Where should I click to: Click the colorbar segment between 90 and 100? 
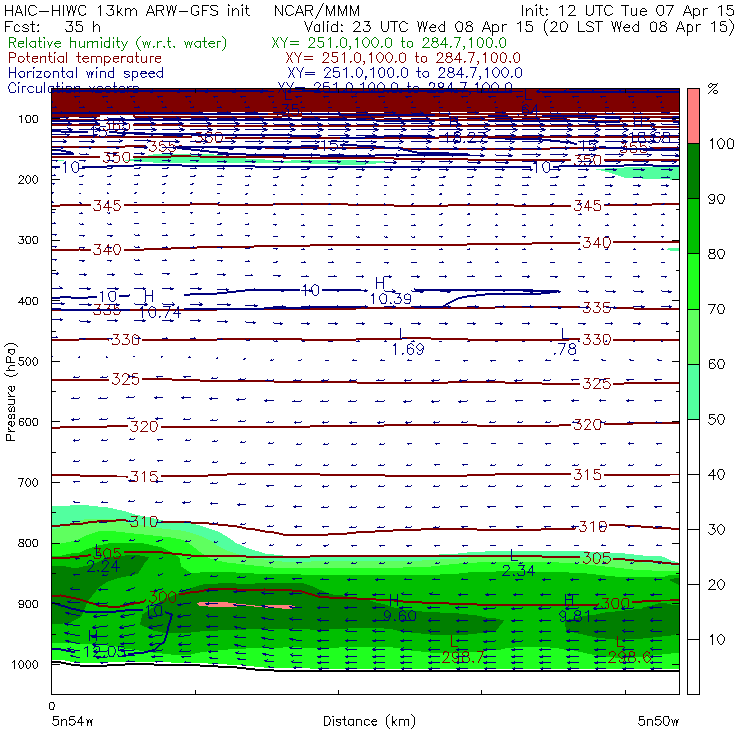[x=693, y=171]
